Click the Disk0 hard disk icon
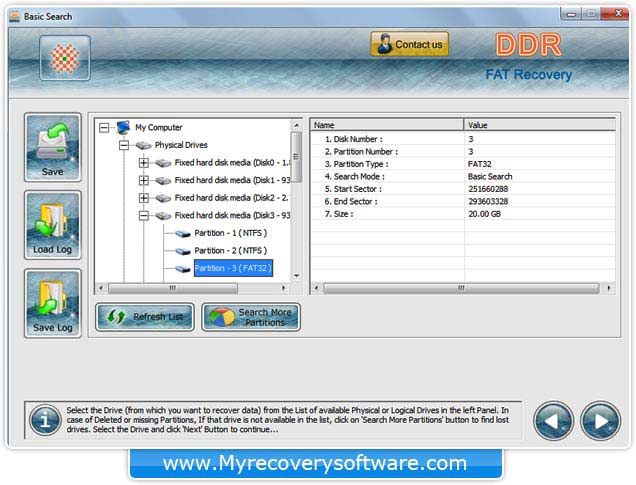Screen dimensions: 636x485 click(163, 163)
